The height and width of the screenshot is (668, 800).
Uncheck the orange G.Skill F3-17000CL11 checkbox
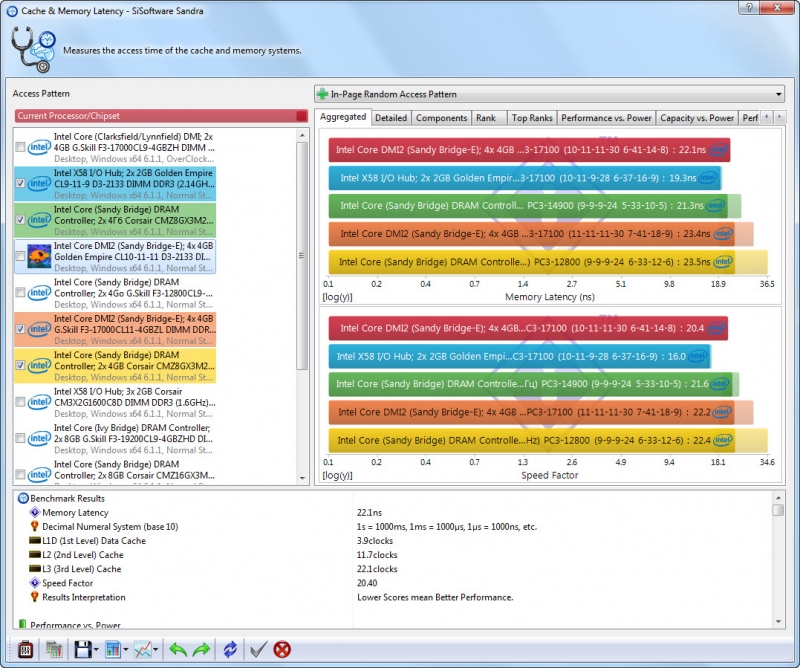pos(20,329)
